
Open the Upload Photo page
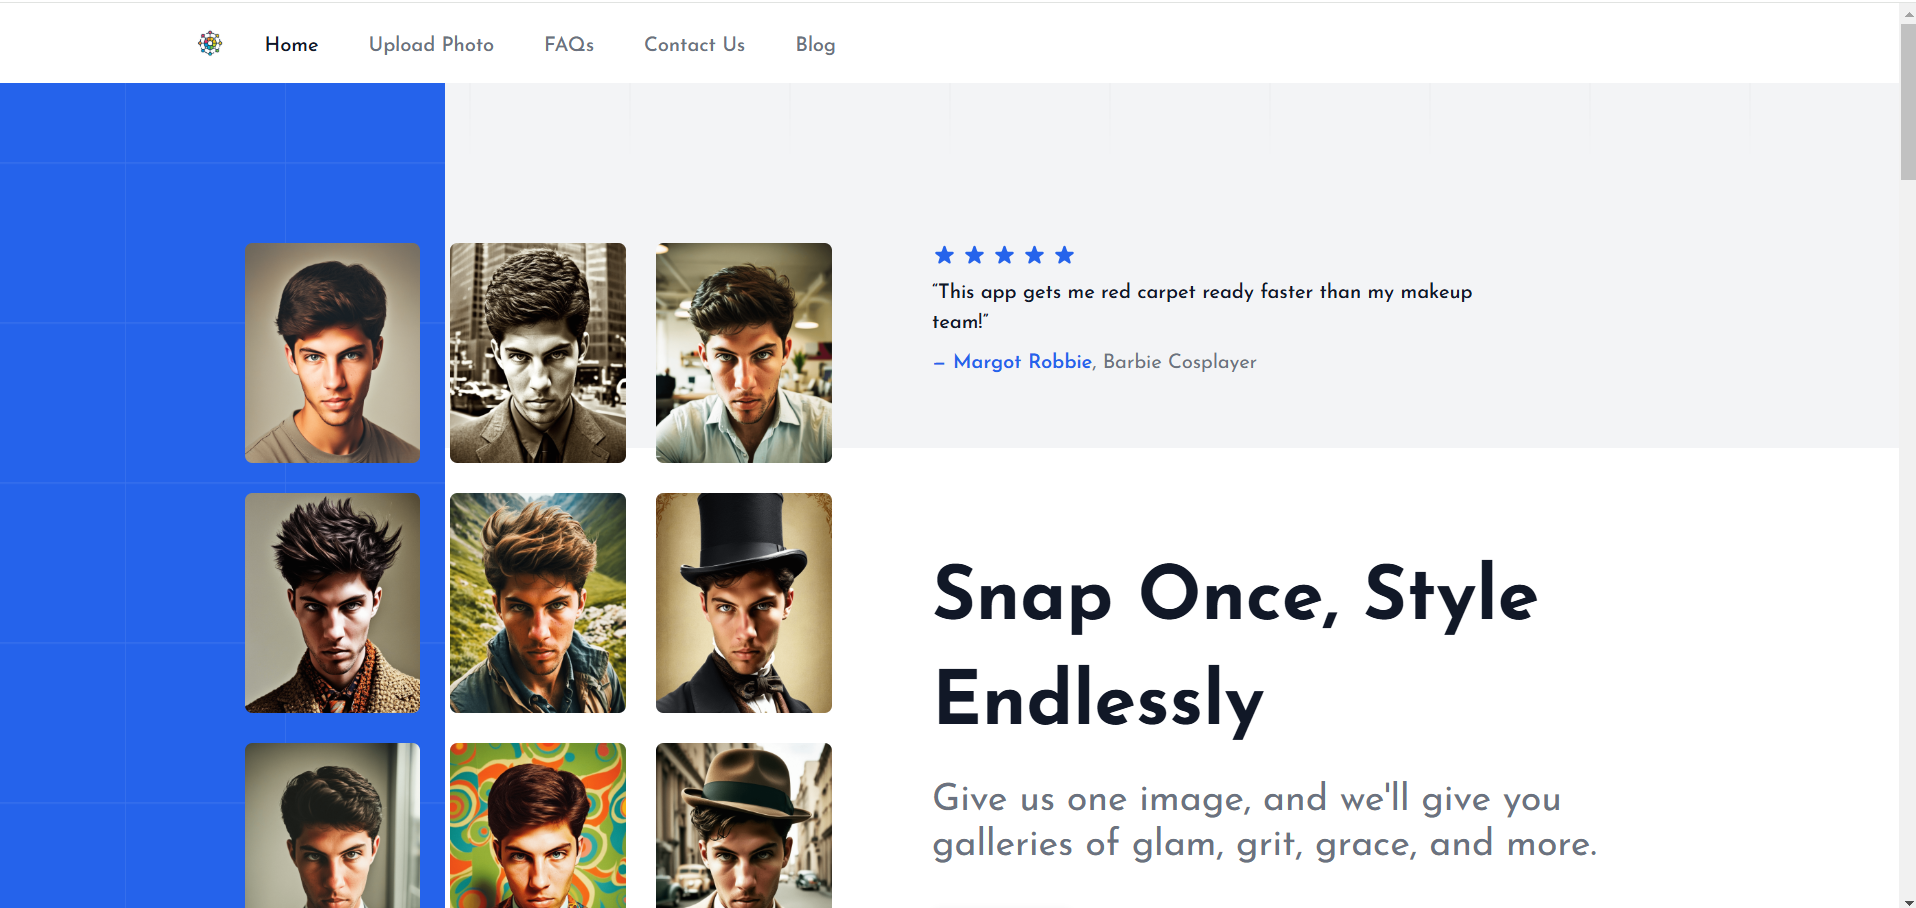coord(431,44)
